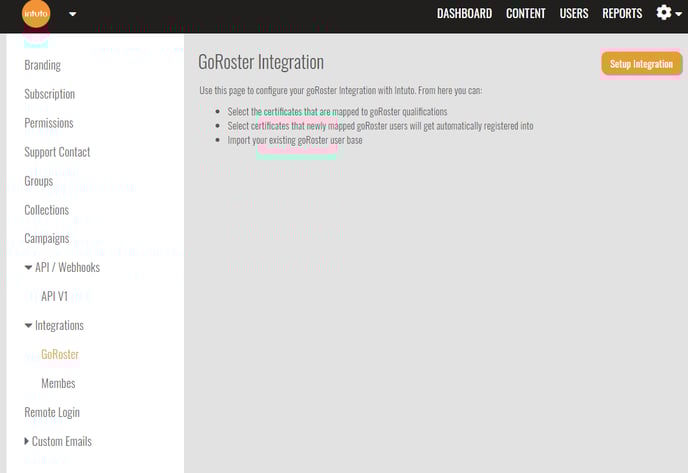Click the GoRoster Integration heading
Viewport: 688px width, 473px height.
[261, 62]
